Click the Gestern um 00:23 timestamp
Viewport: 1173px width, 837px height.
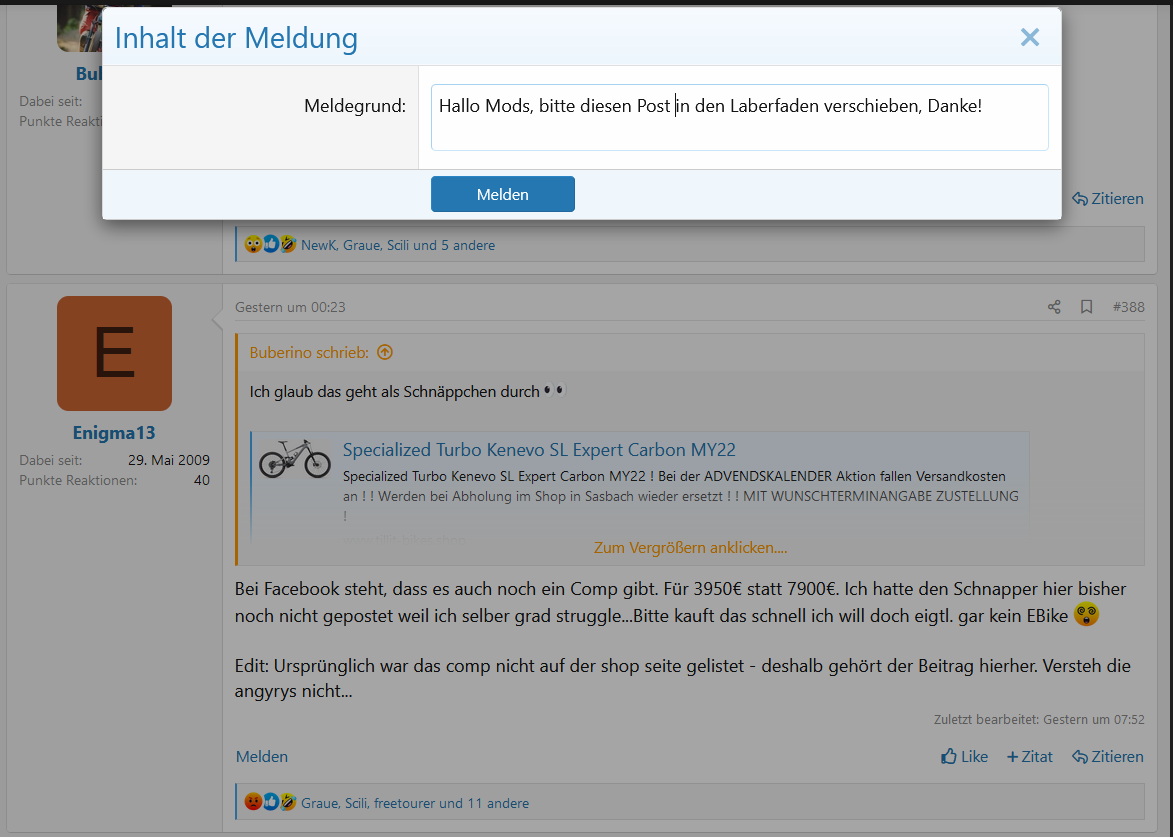[x=290, y=307]
